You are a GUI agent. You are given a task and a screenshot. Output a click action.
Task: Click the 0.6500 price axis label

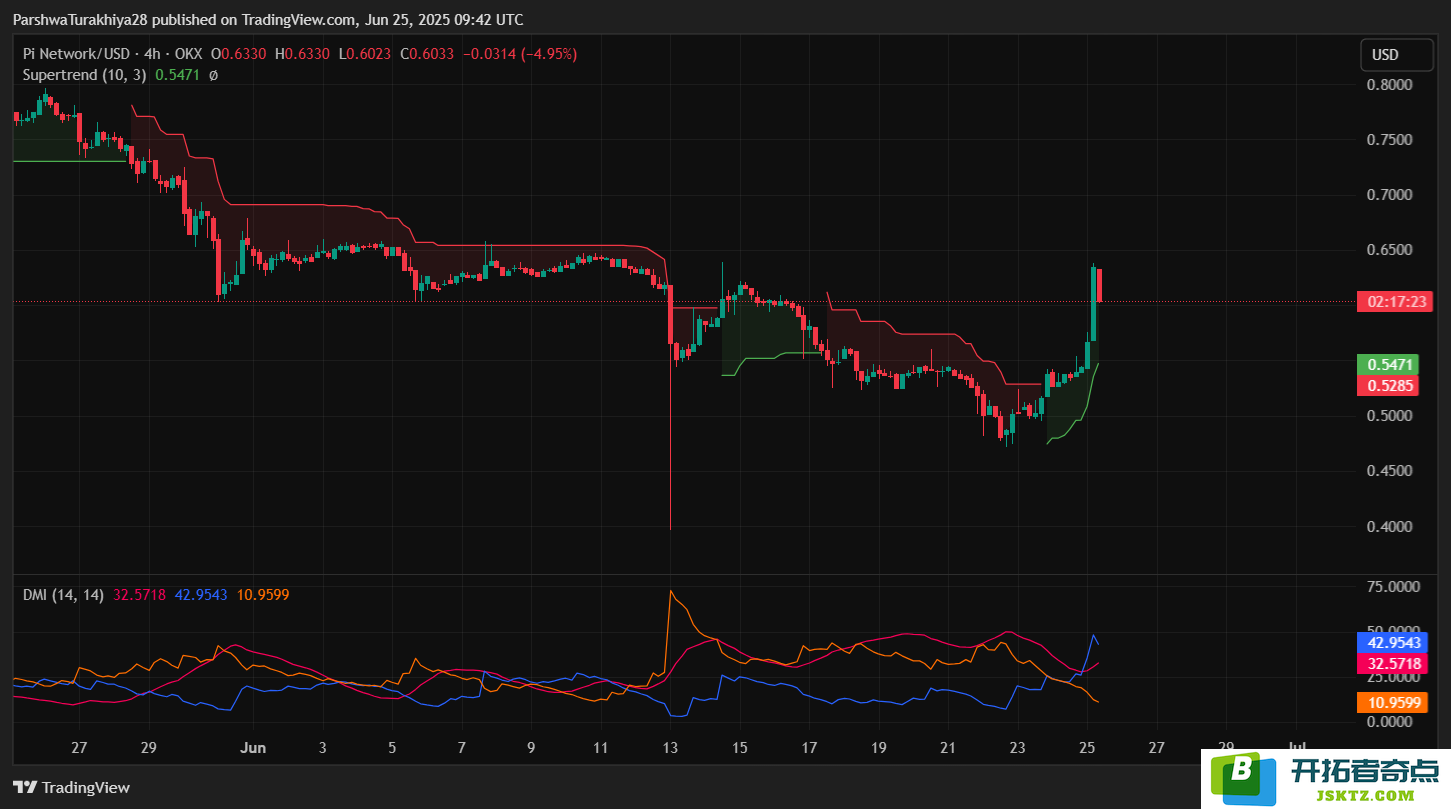[x=1390, y=250]
